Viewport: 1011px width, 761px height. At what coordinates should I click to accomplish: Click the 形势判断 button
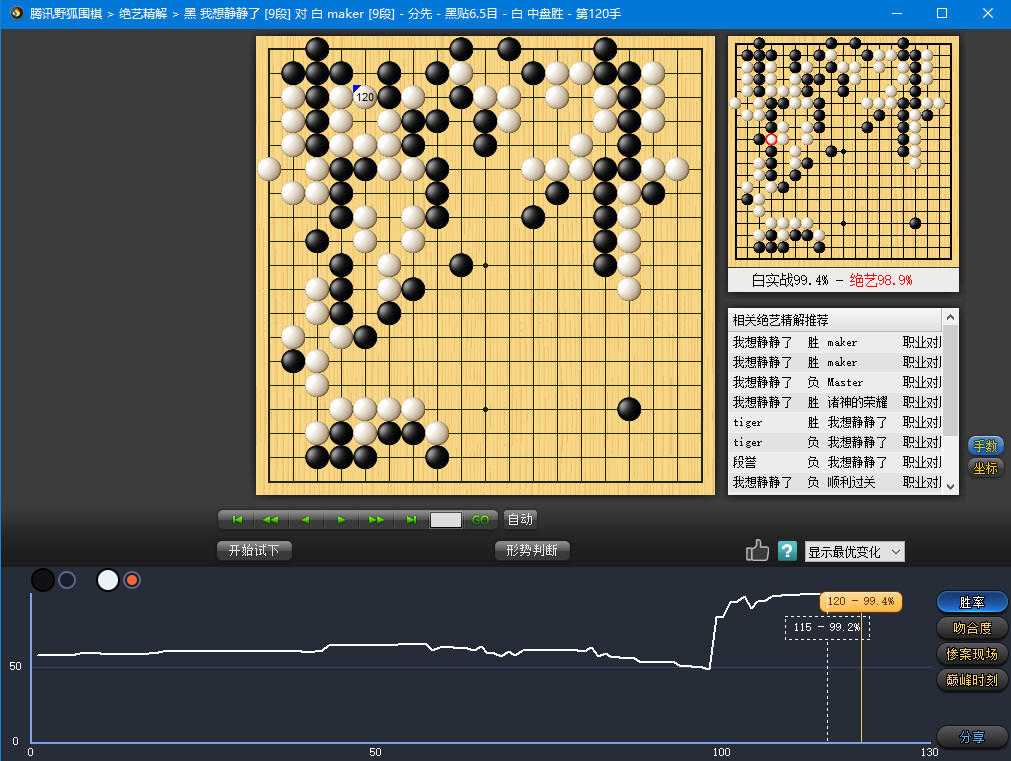pyautogui.click(x=532, y=550)
